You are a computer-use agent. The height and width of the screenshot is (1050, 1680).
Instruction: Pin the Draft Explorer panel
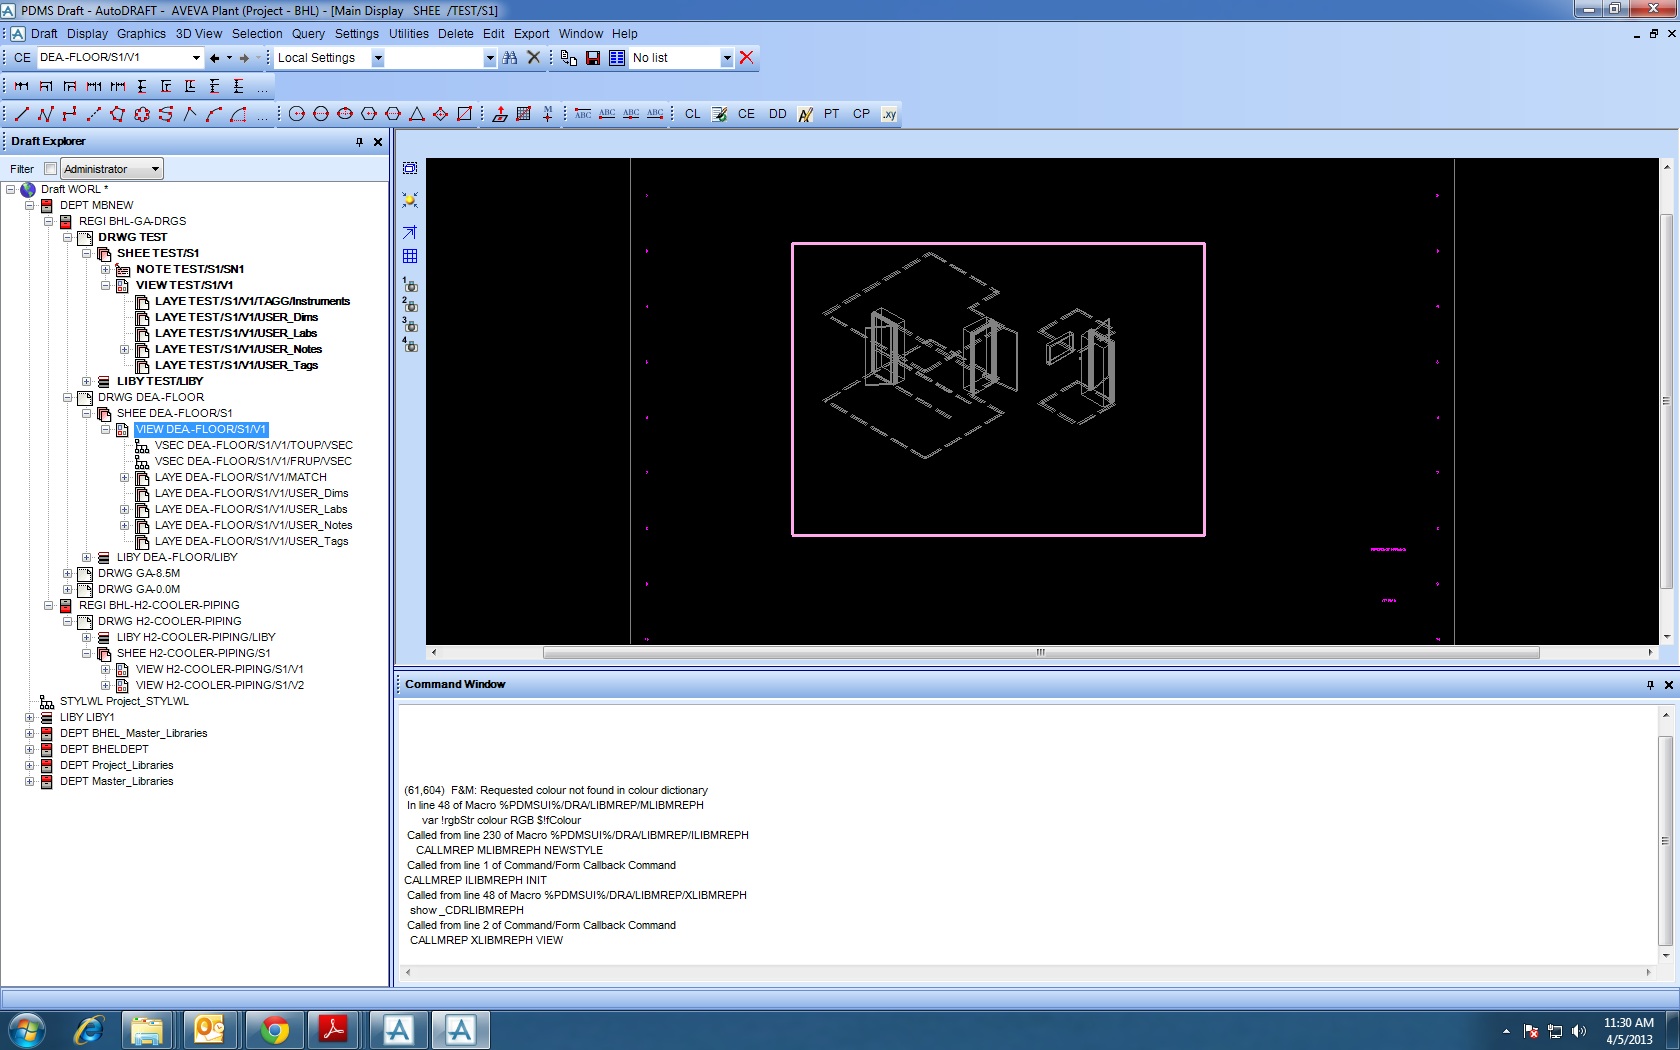click(x=360, y=142)
